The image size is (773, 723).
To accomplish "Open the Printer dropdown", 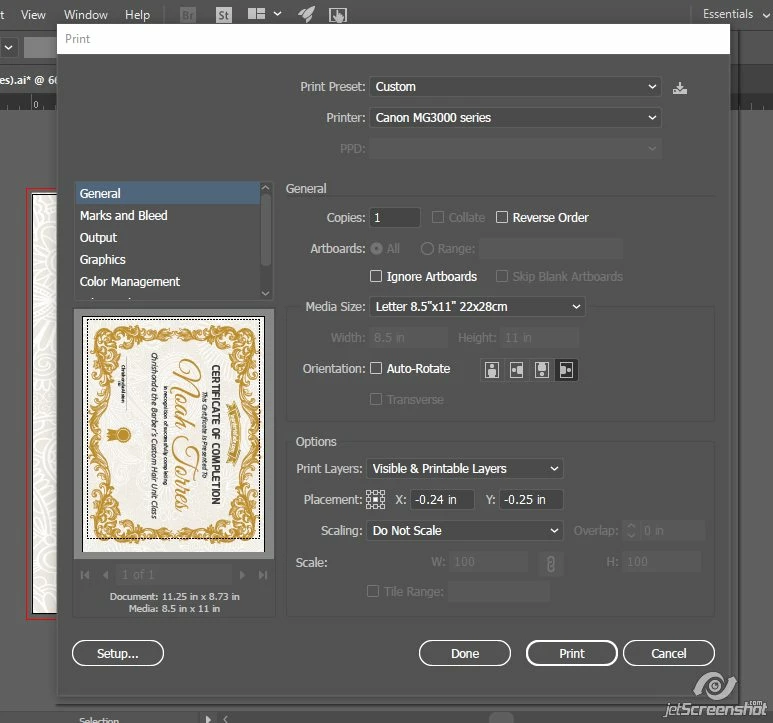I will (x=515, y=118).
